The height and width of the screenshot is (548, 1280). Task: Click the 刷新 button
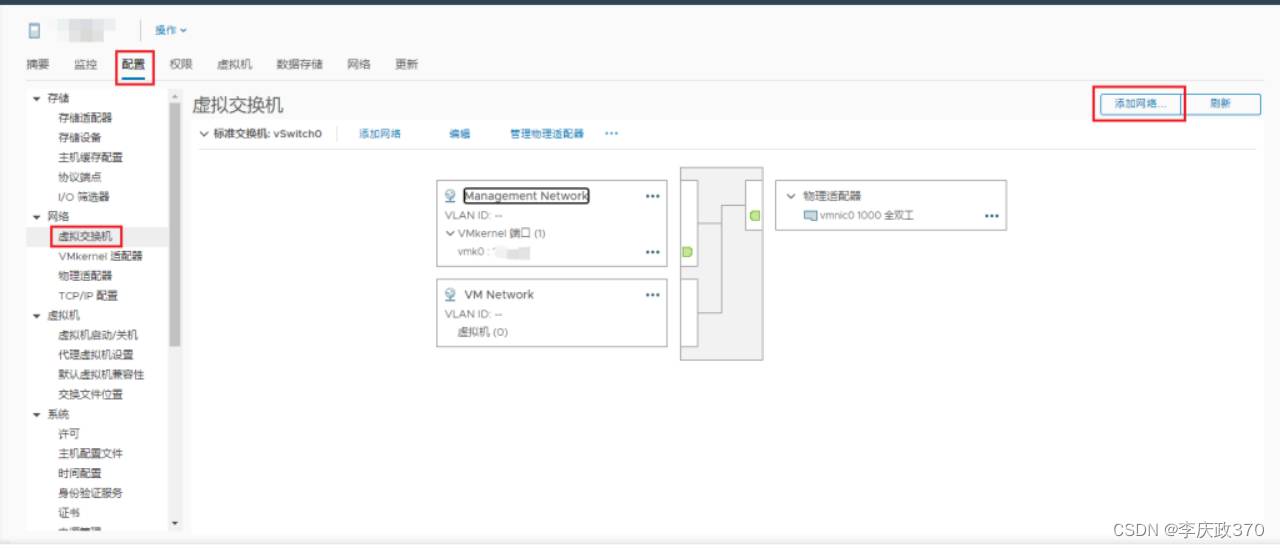tap(1219, 104)
